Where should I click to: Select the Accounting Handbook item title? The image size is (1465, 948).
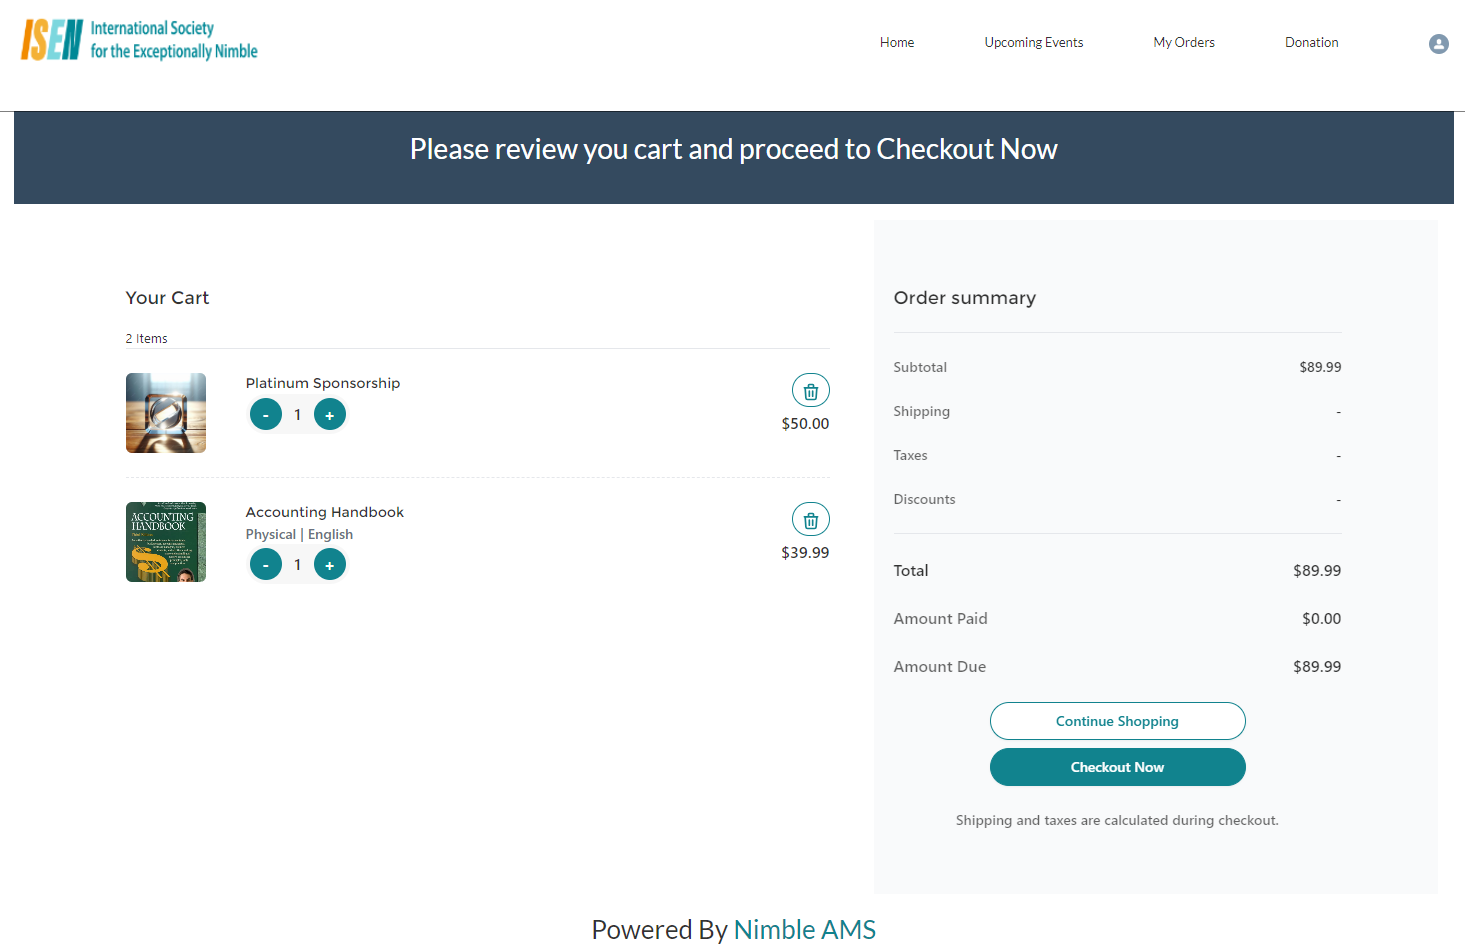325,512
